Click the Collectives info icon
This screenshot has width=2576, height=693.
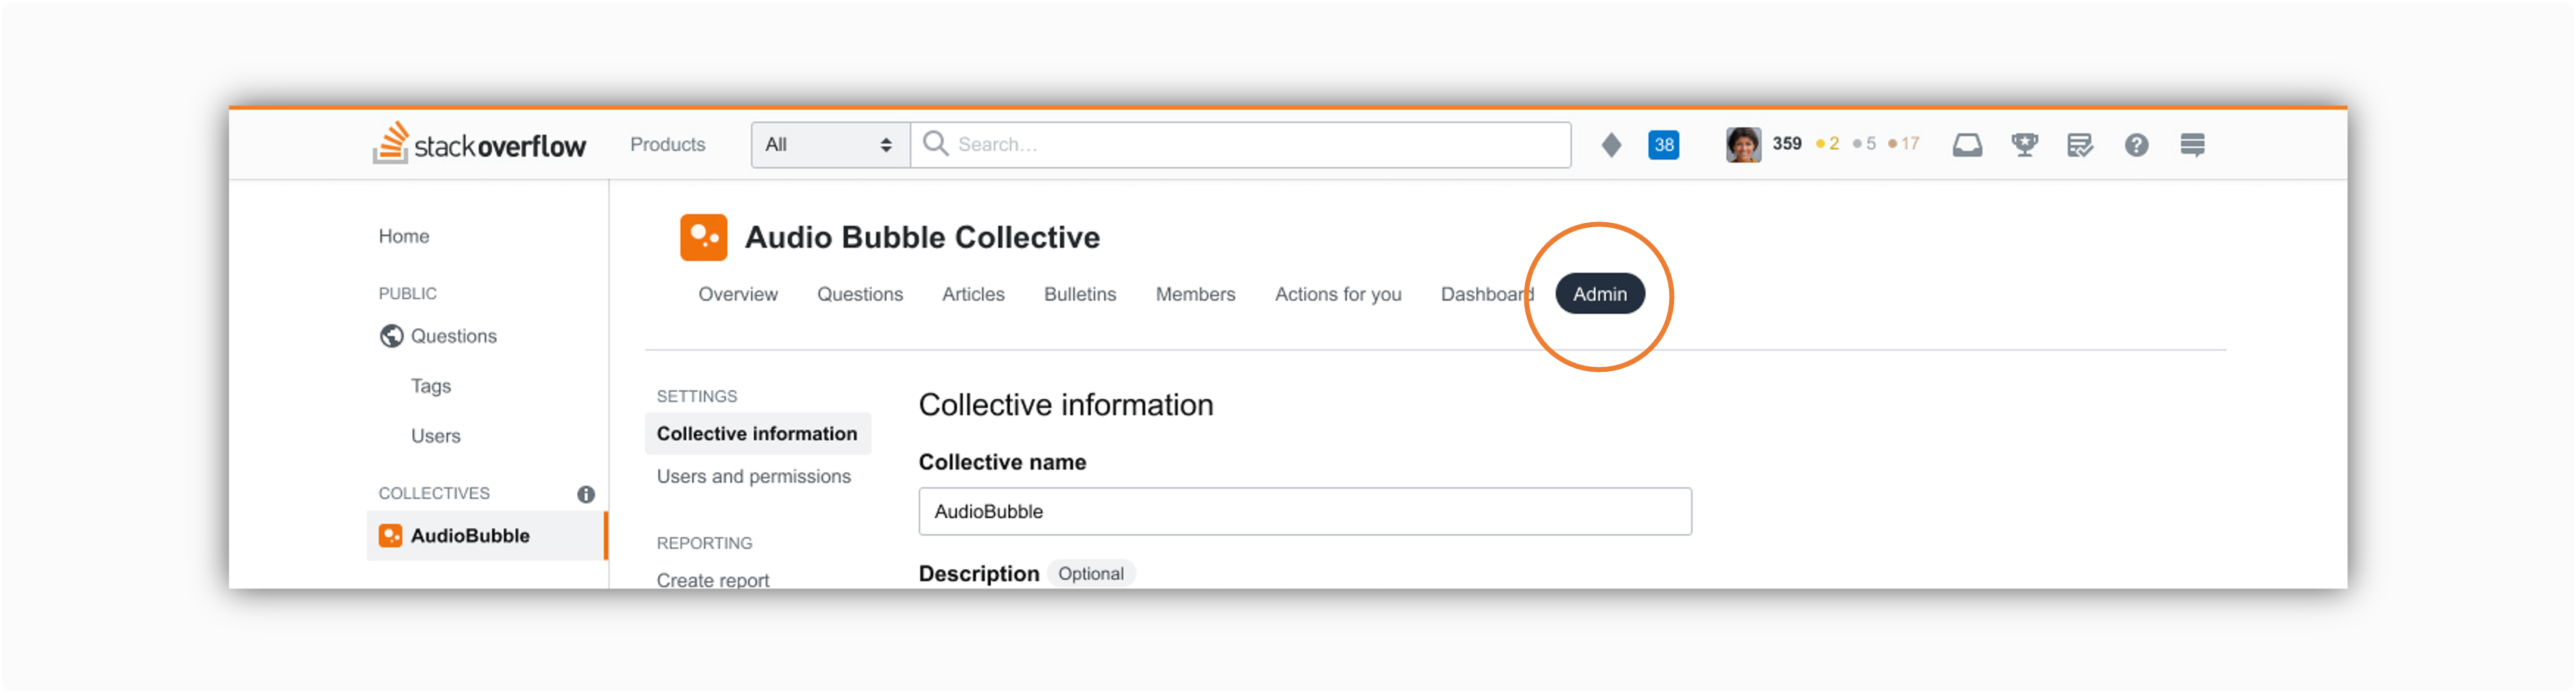click(586, 494)
